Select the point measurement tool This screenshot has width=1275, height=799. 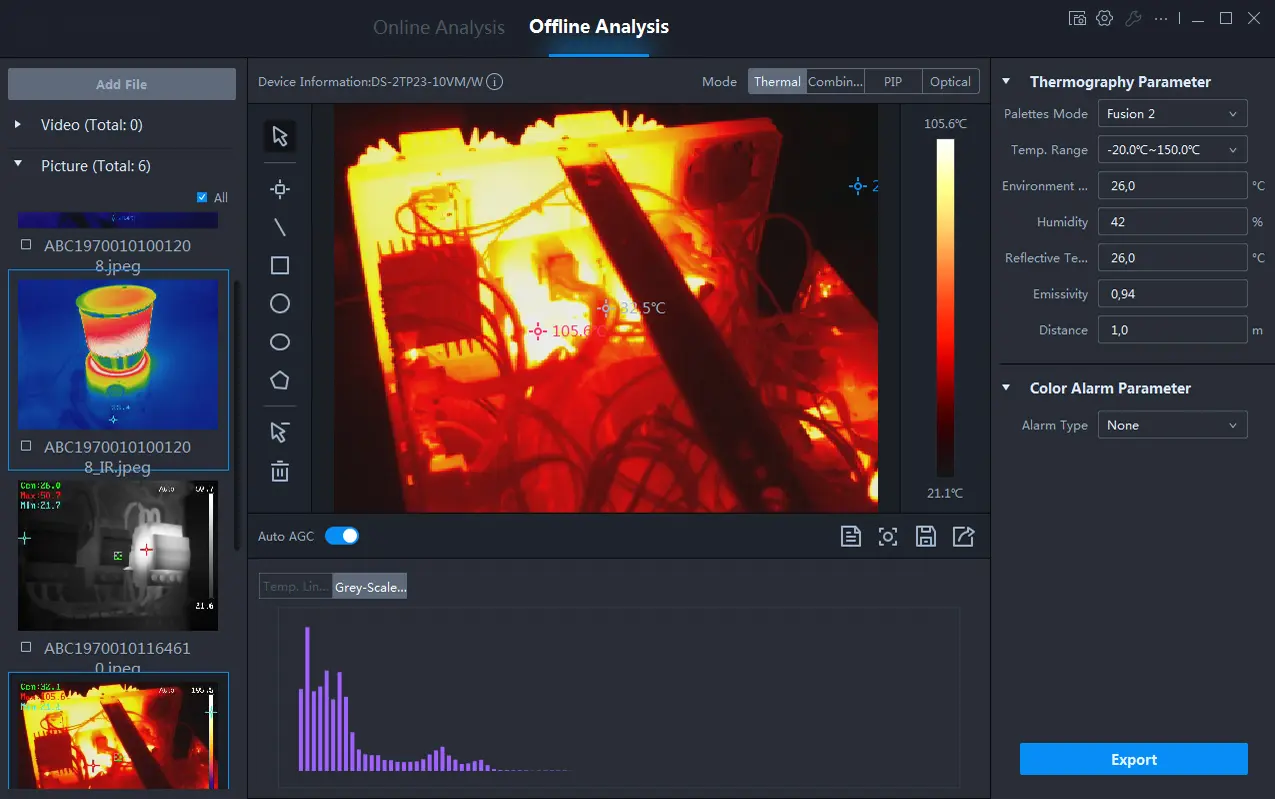(280, 189)
